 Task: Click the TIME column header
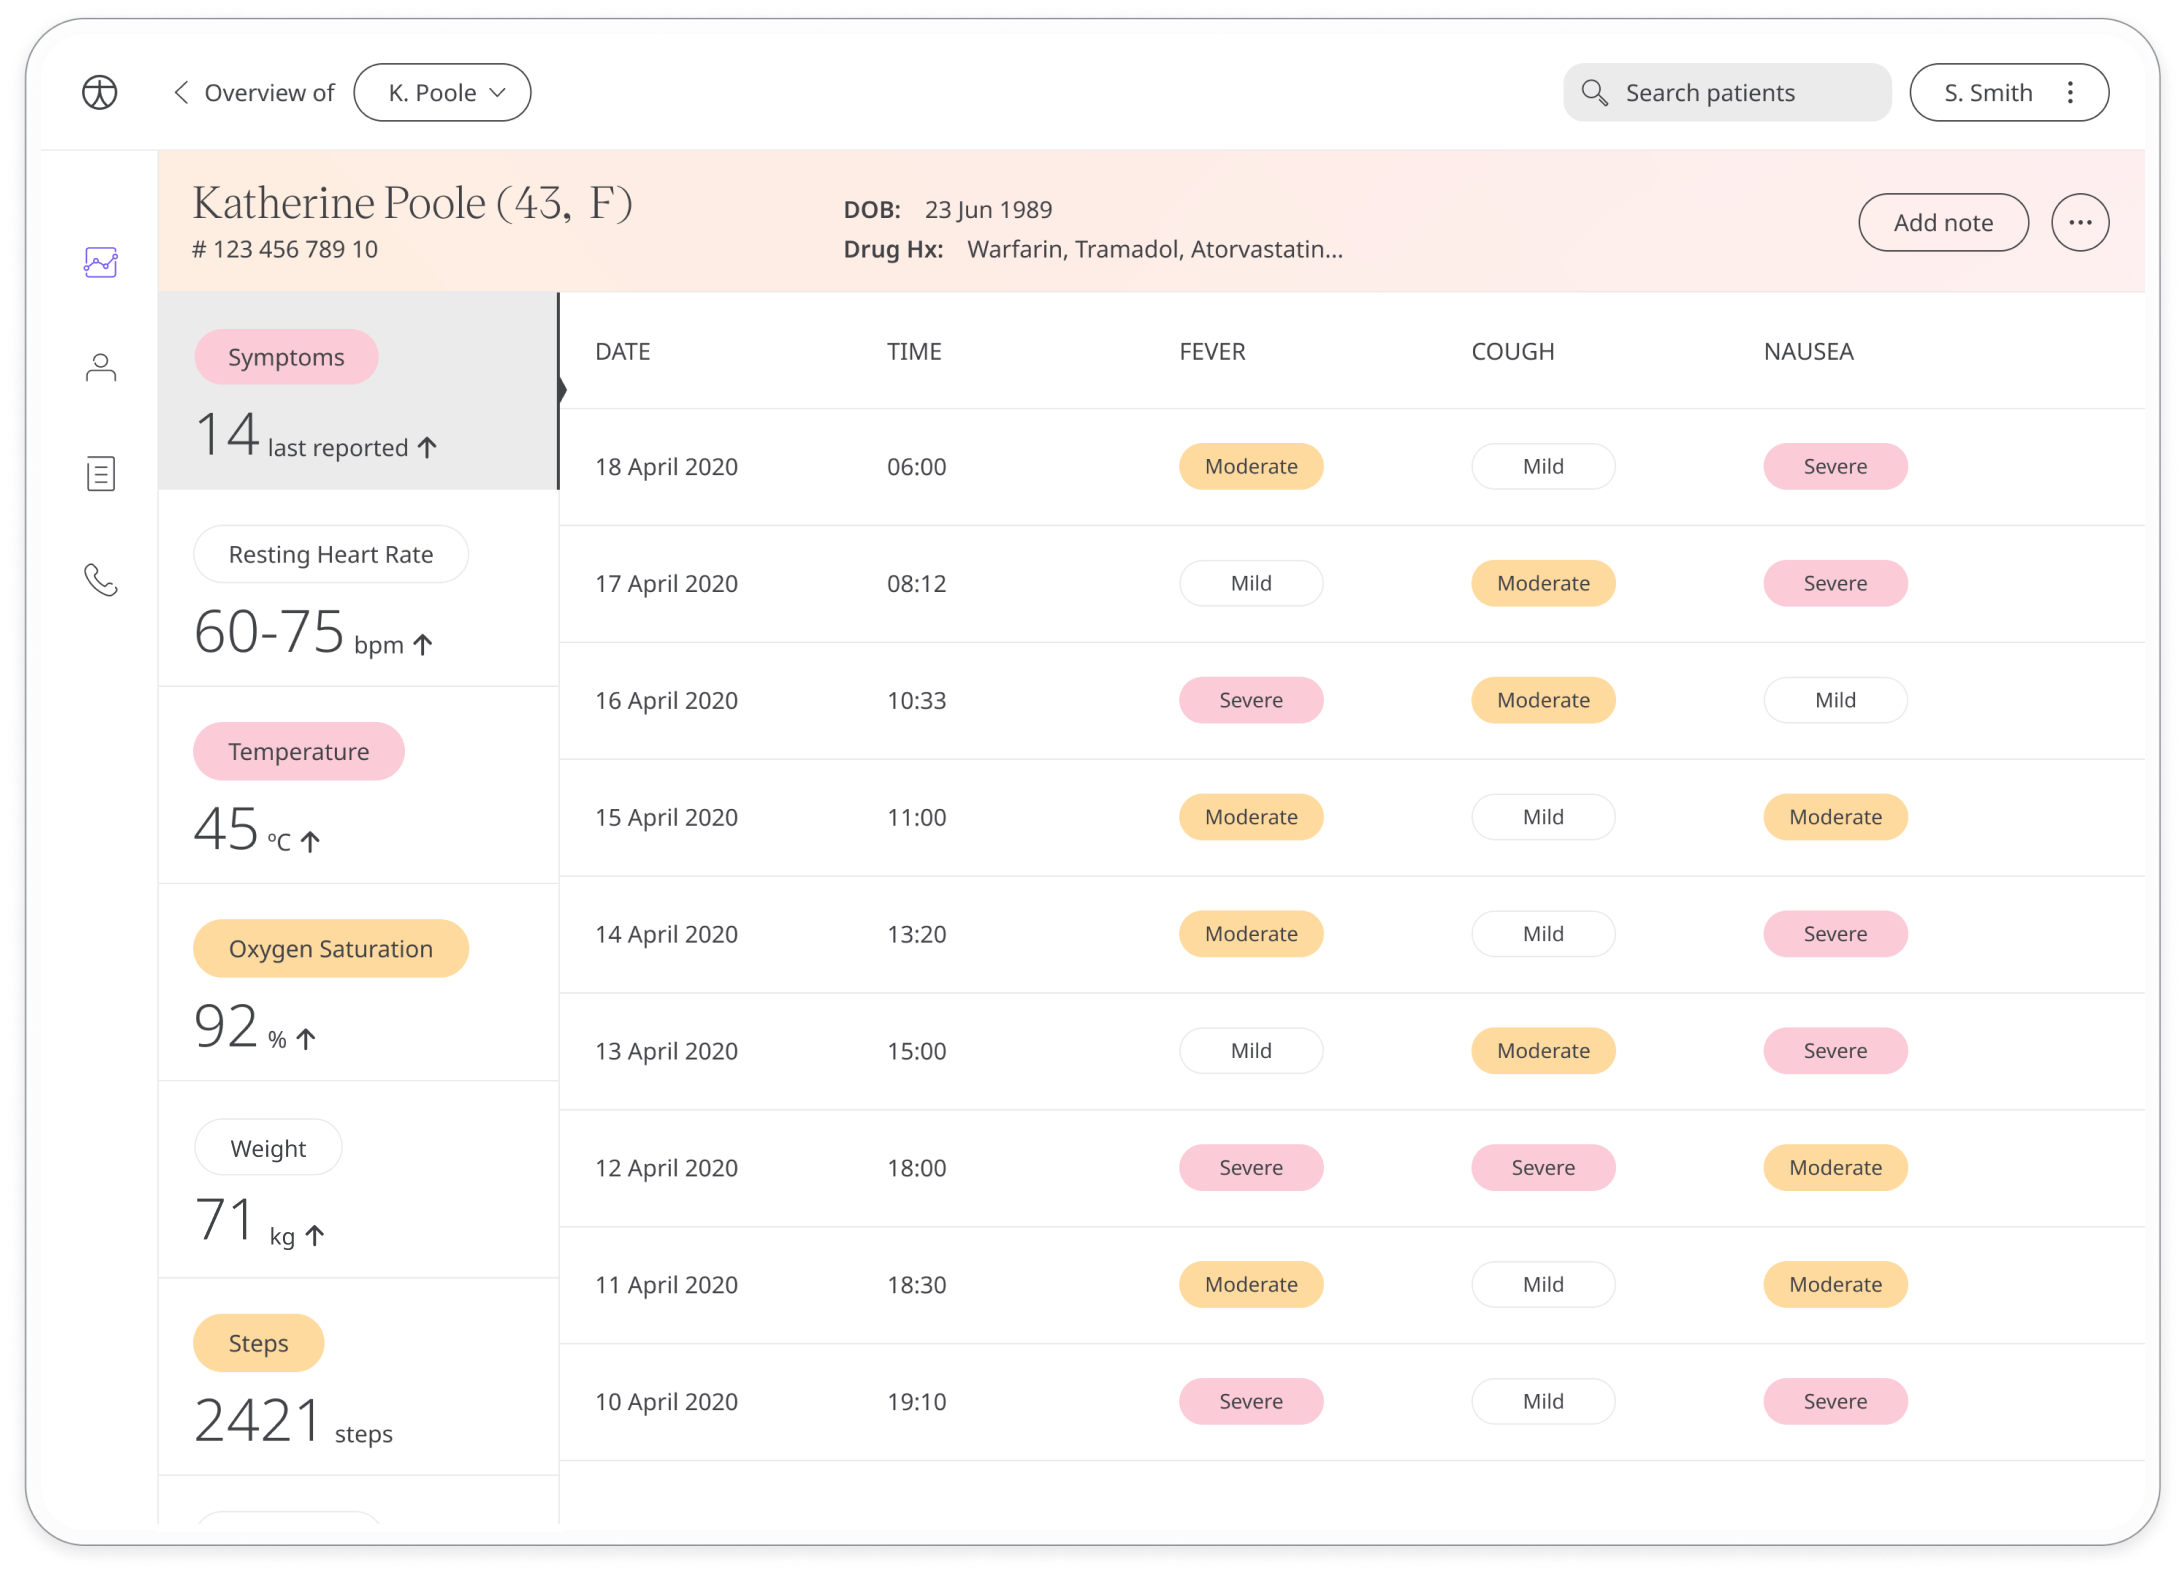pos(914,351)
